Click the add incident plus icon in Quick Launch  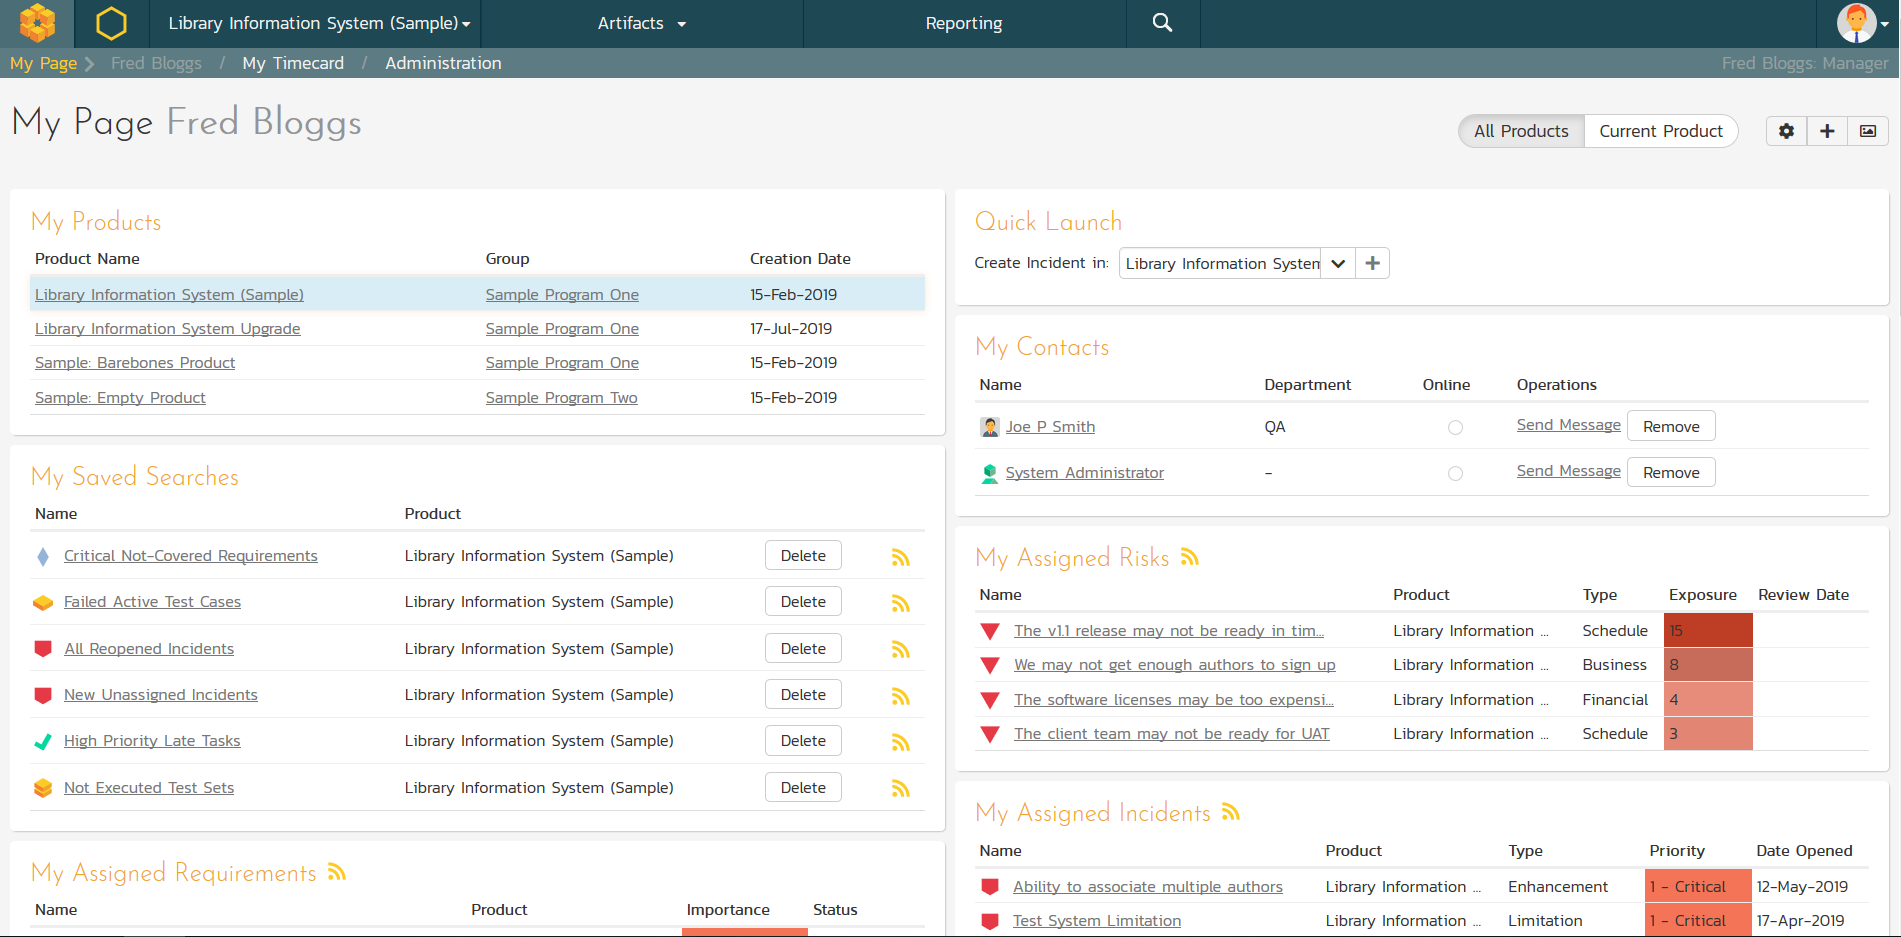click(1372, 263)
